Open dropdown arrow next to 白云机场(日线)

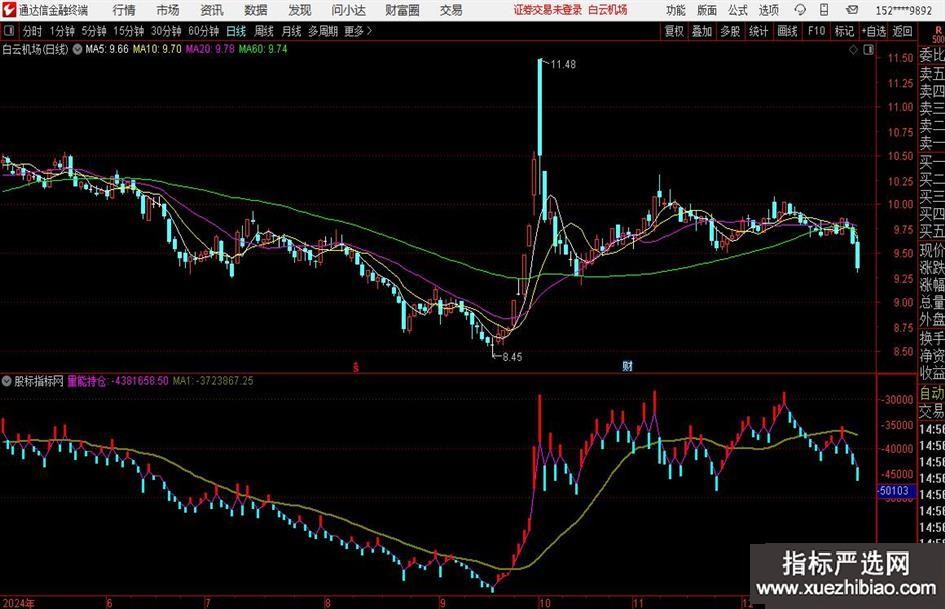[78, 49]
